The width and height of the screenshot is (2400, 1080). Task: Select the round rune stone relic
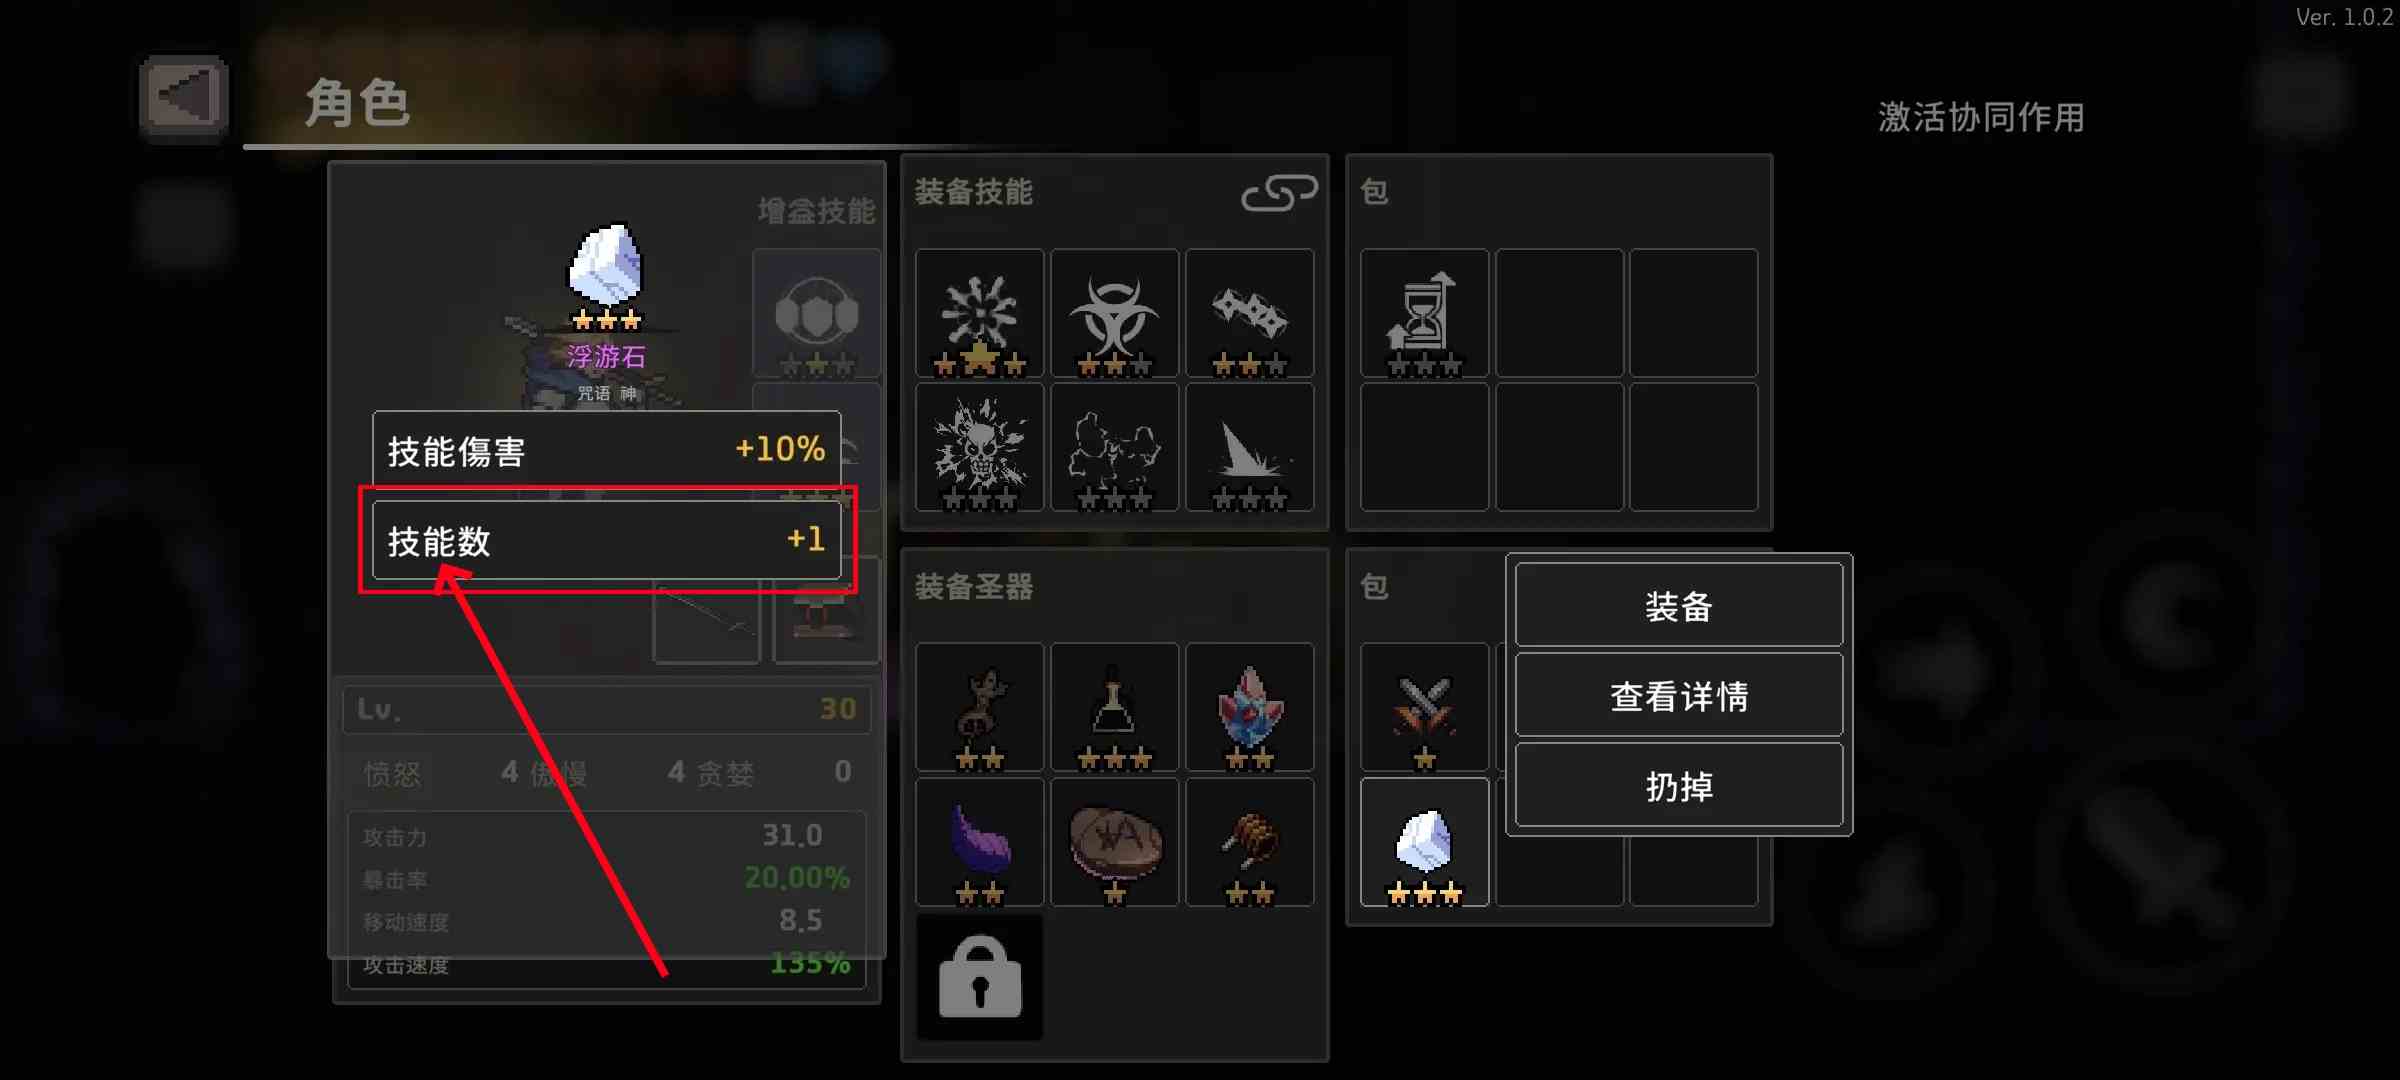pos(1114,842)
